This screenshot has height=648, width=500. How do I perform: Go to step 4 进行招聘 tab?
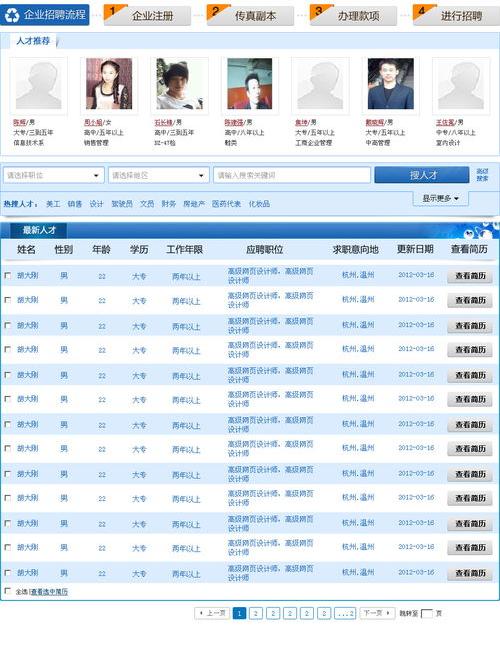(456, 15)
